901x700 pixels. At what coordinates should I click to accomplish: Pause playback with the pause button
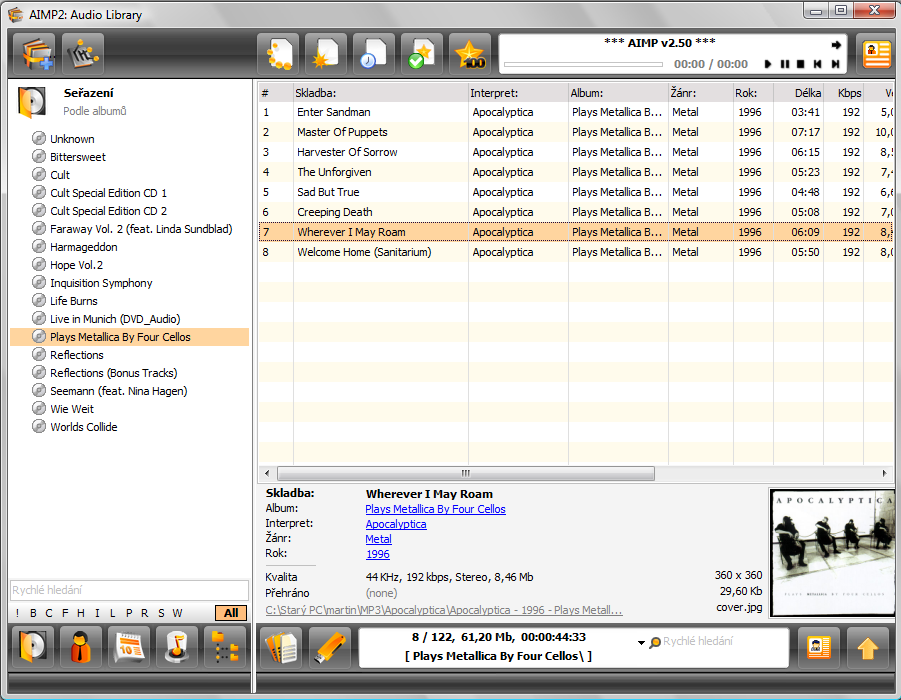click(x=785, y=64)
